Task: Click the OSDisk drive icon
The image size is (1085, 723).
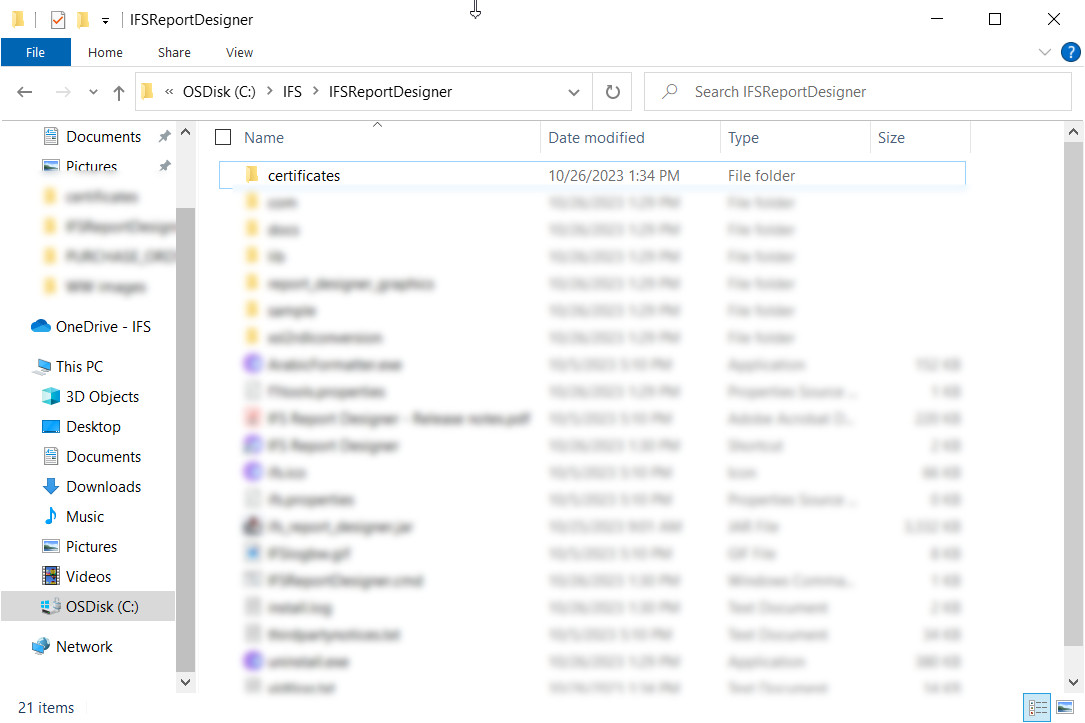Action: (51, 606)
